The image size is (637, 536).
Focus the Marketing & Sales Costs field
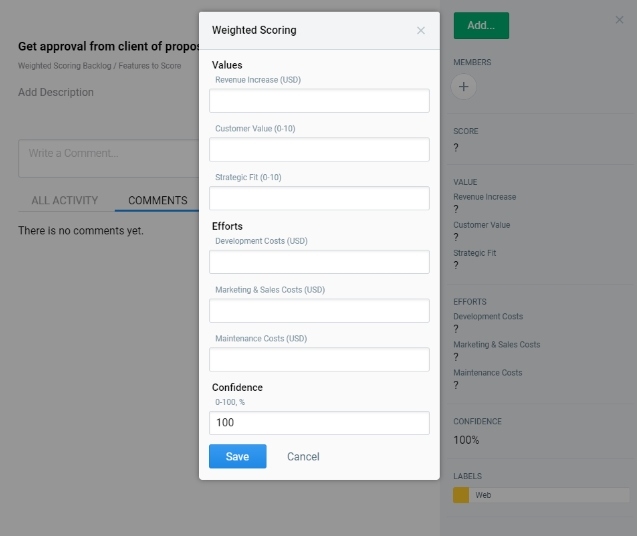pyautogui.click(x=319, y=311)
